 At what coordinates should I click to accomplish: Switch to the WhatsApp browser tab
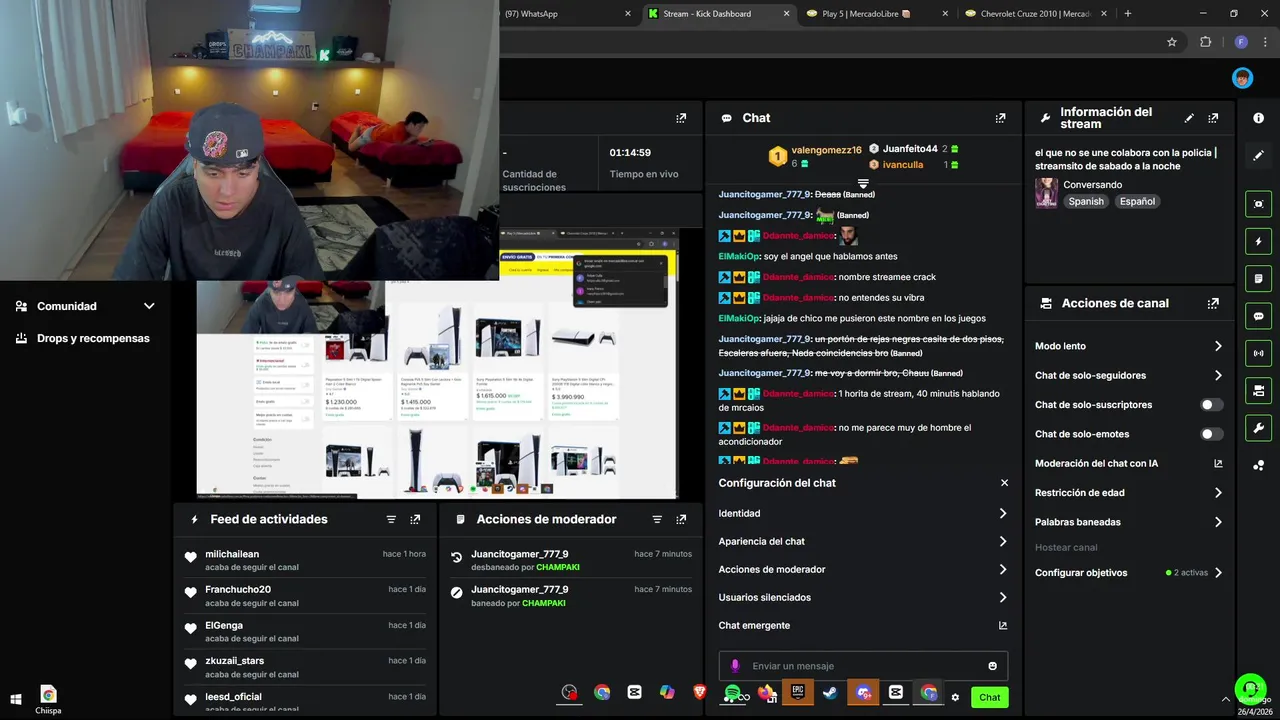tap(567, 14)
